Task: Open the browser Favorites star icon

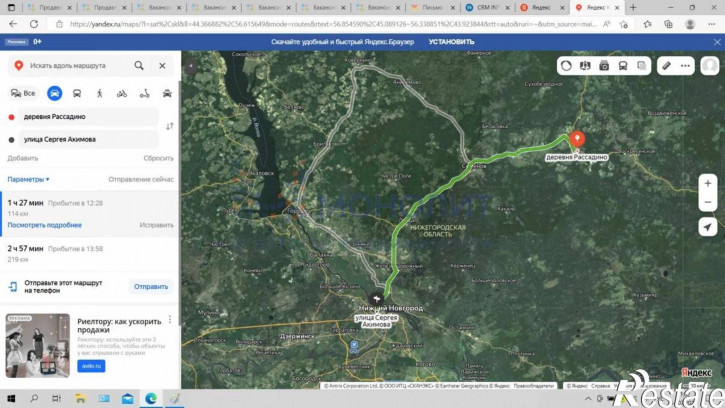Action: click(647, 24)
